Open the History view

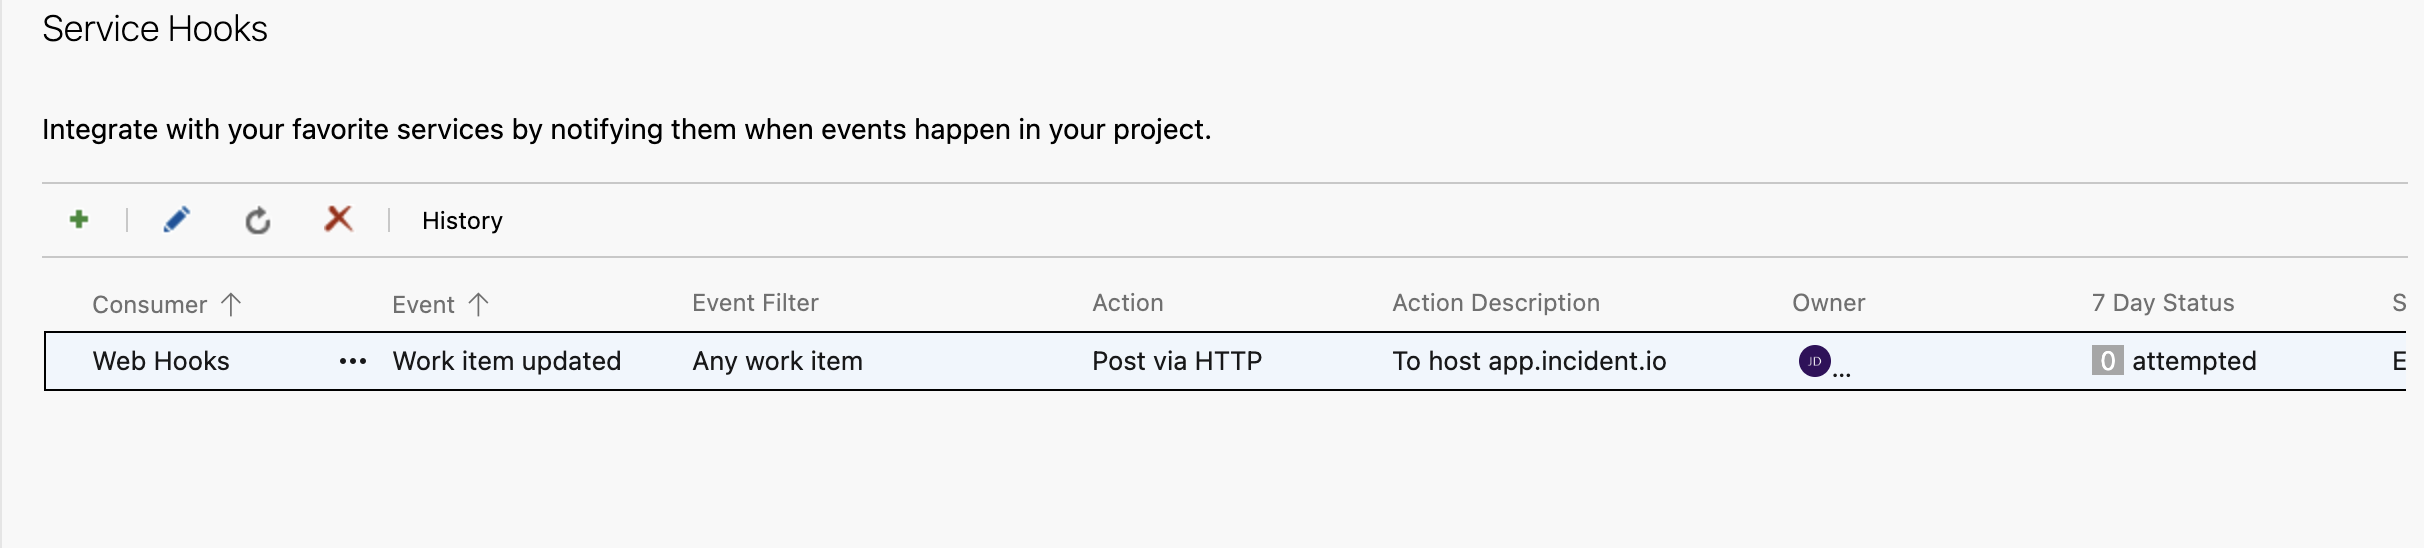tap(462, 220)
